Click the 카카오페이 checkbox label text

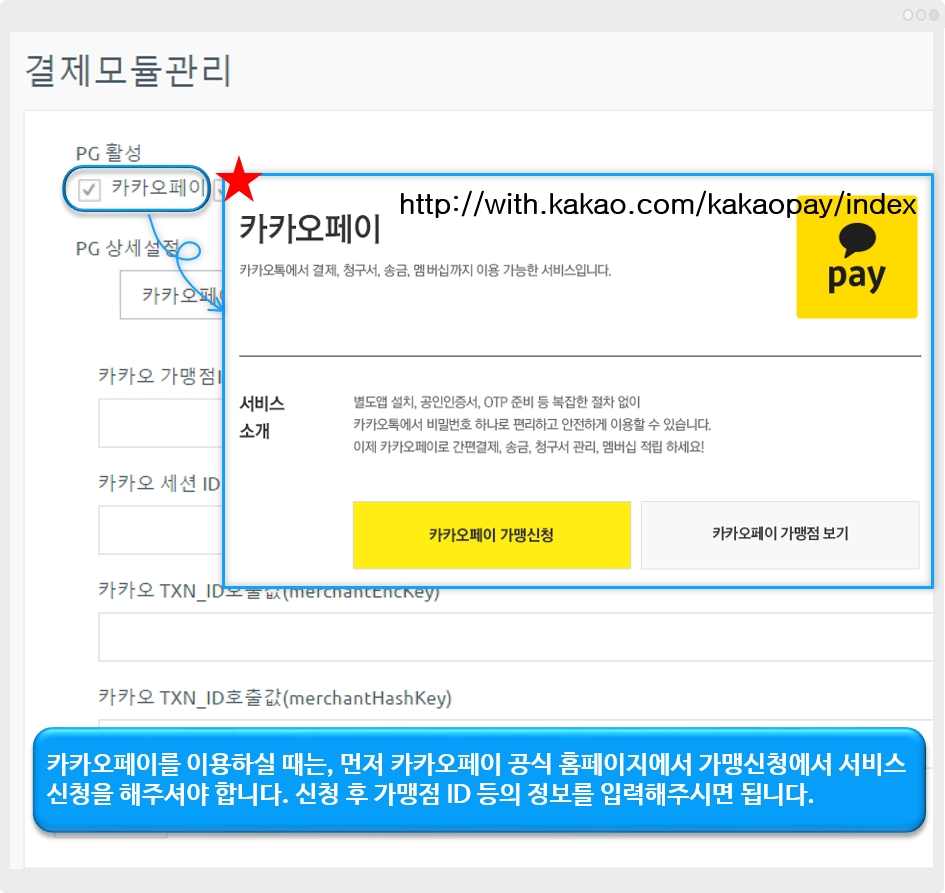(159, 187)
